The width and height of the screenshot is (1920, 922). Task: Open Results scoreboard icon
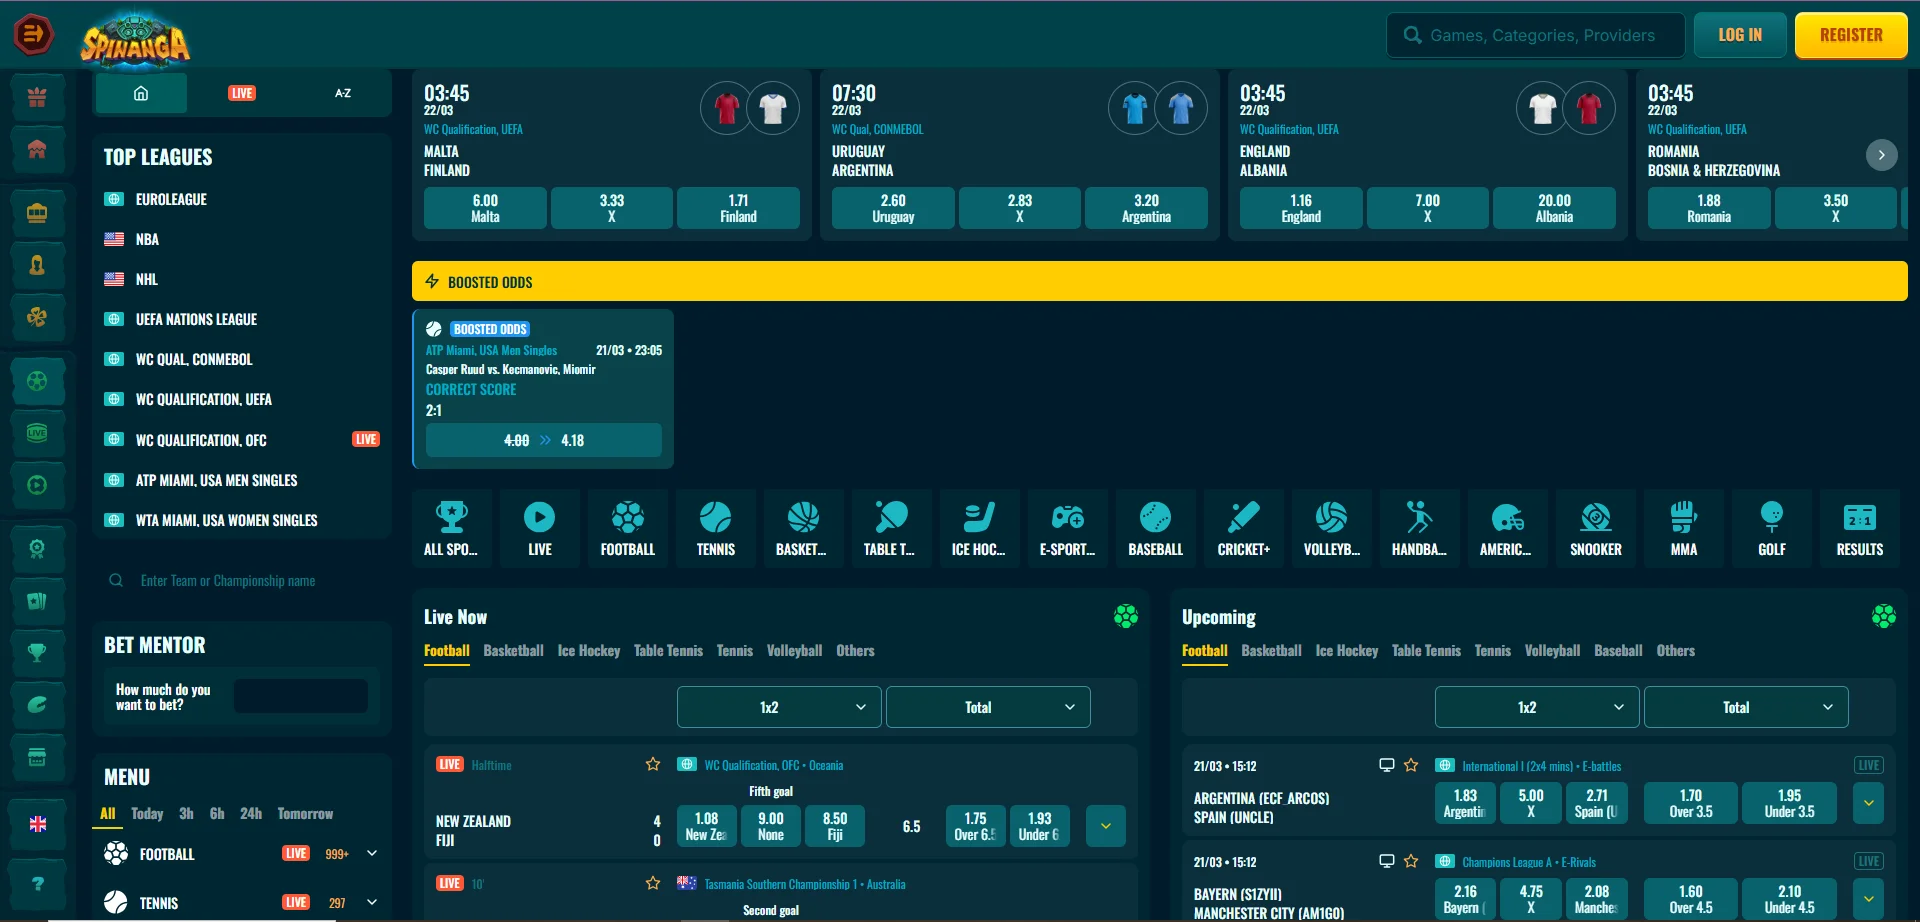click(1859, 529)
